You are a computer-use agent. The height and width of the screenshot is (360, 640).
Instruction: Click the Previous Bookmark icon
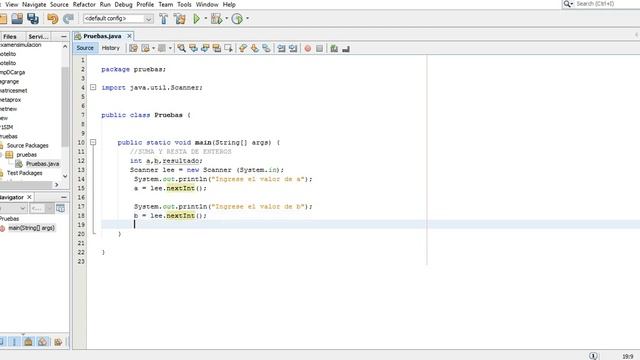243,48
